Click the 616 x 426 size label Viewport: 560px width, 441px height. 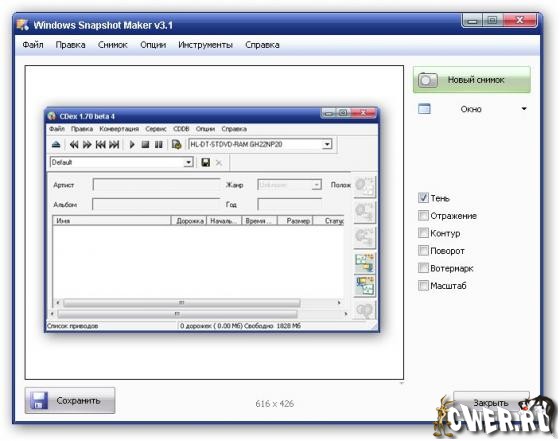275,404
